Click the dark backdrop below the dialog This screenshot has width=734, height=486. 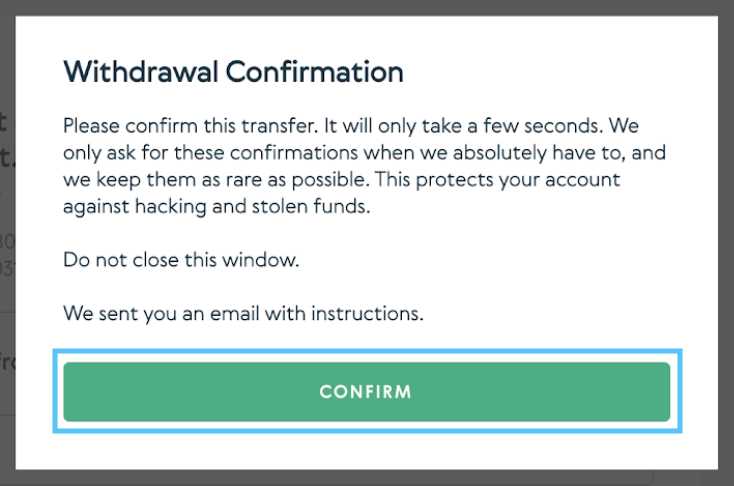pyautogui.click(x=366, y=477)
